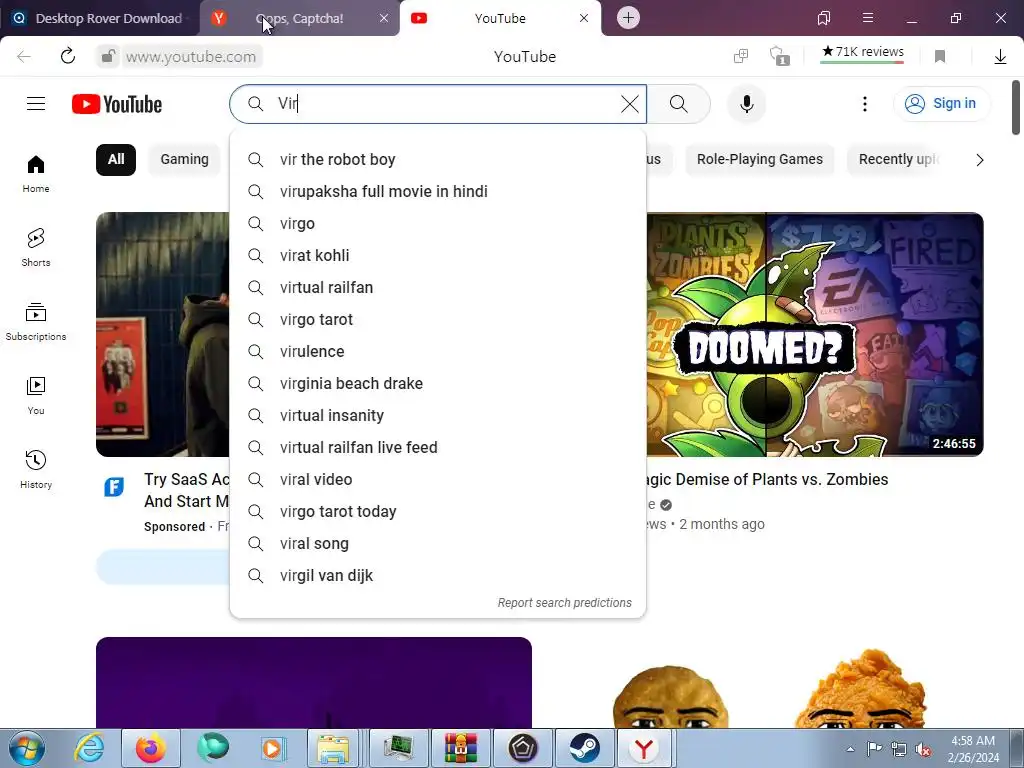Image resolution: width=1024 pixels, height=768 pixels.
Task: Open the three-dot settings menu
Action: [865, 104]
